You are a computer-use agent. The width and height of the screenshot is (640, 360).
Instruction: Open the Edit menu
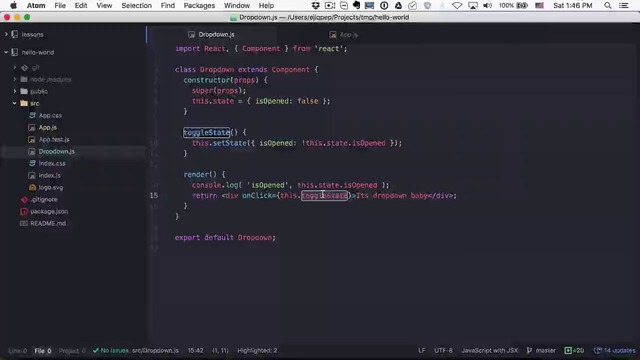point(81,6)
